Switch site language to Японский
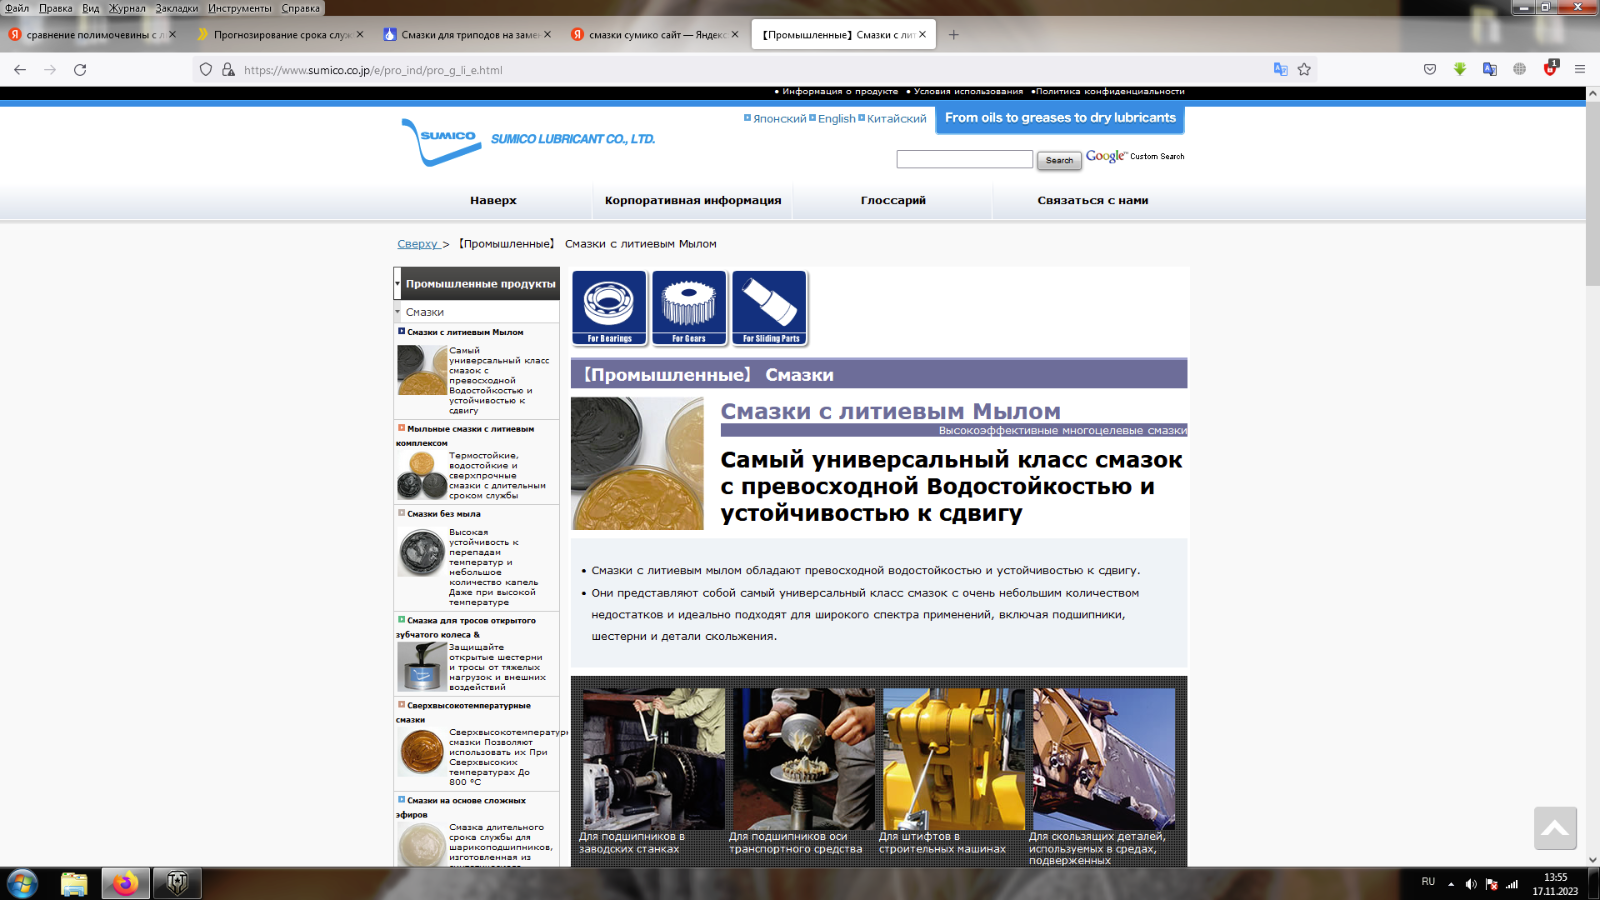This screenshot has width=1600, height=900. pyautogui.click(x=780, y=118)
